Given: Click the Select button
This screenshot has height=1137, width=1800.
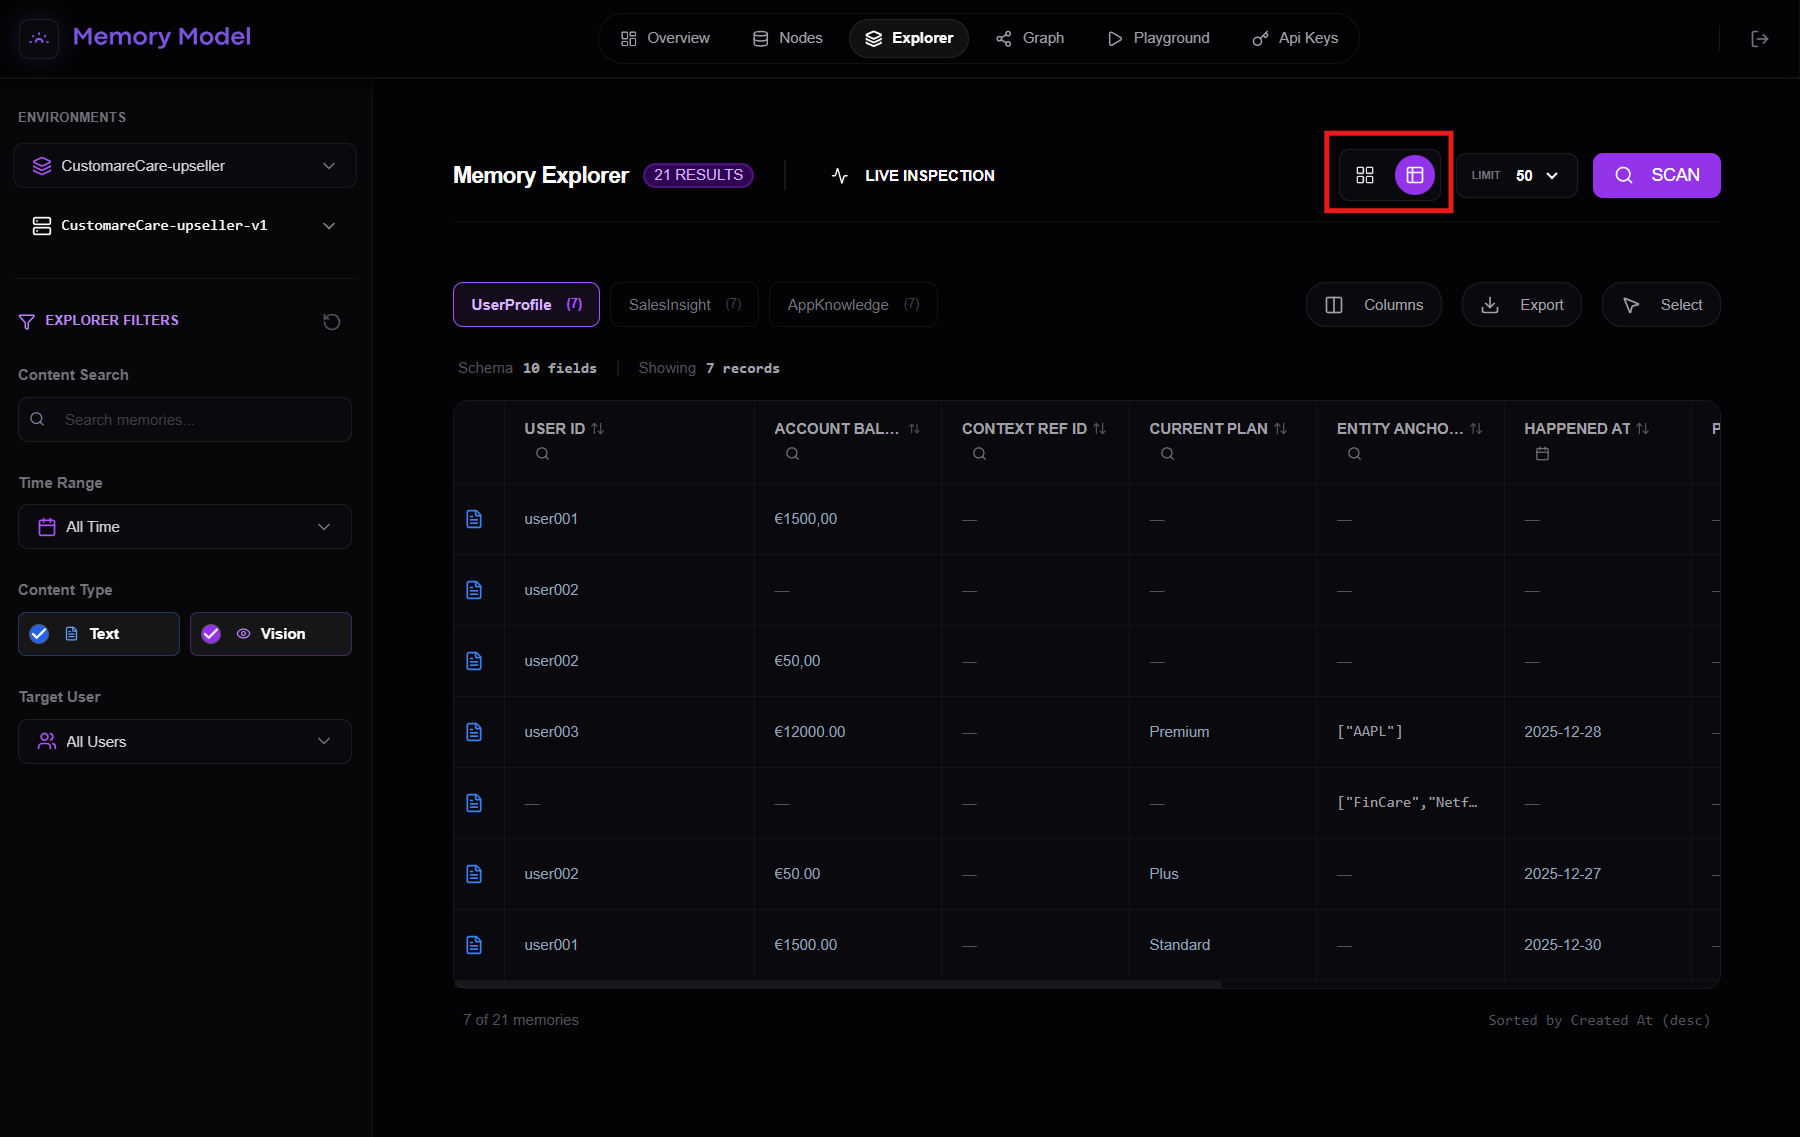Looking at the screenshot, I should [x=1661, y=305].
